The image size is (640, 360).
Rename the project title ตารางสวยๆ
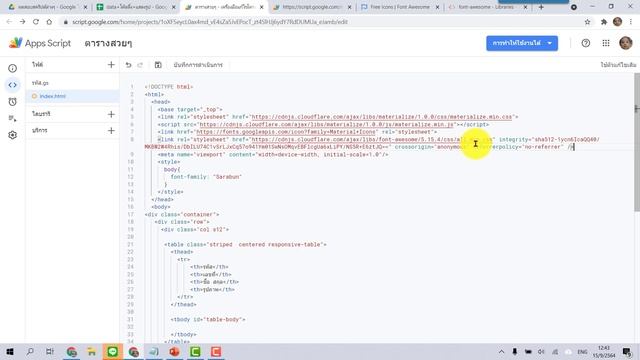point(108,43)
